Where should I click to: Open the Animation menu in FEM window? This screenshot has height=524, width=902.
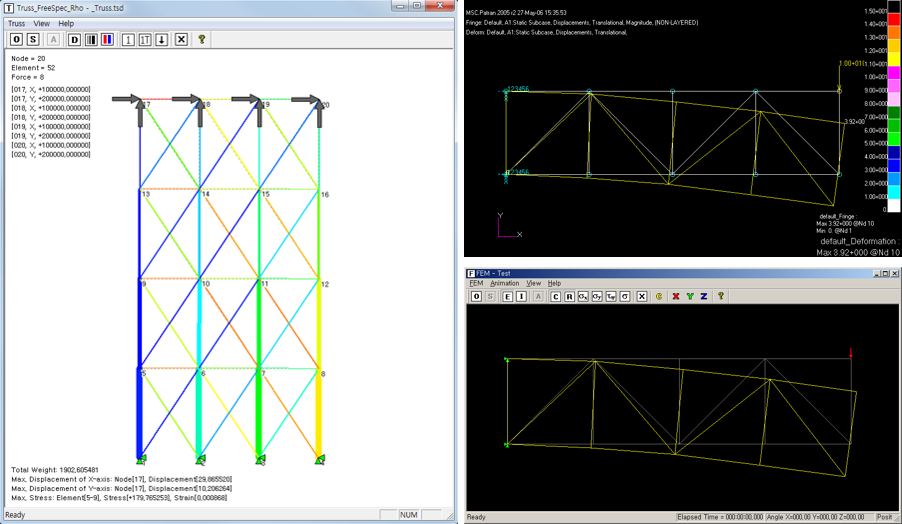click(504, 284)
